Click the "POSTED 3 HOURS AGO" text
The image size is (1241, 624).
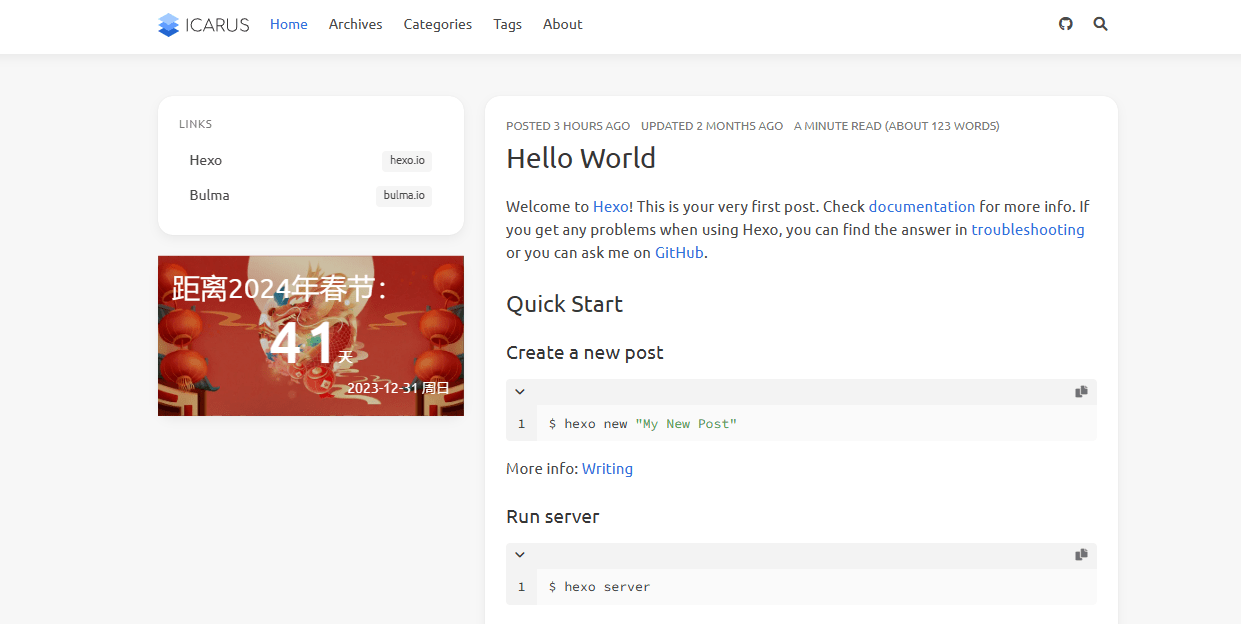[568, 126]
